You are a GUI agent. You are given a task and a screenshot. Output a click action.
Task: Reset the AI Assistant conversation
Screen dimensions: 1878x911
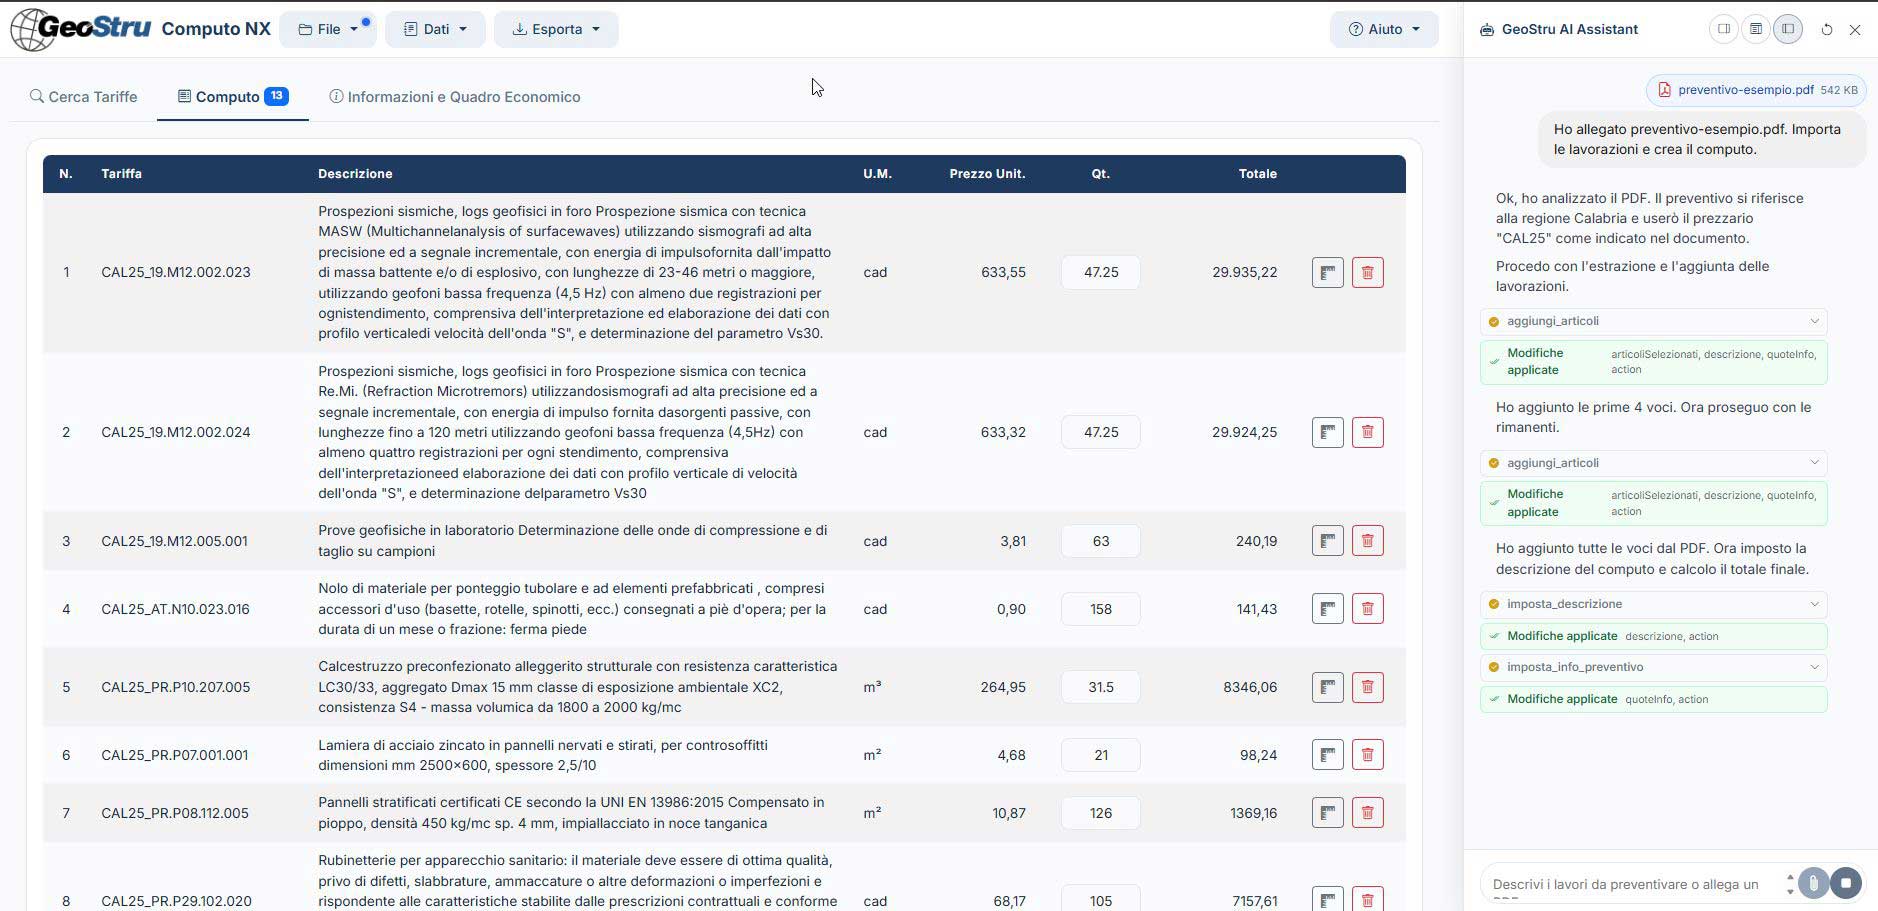coord(1826,30)
